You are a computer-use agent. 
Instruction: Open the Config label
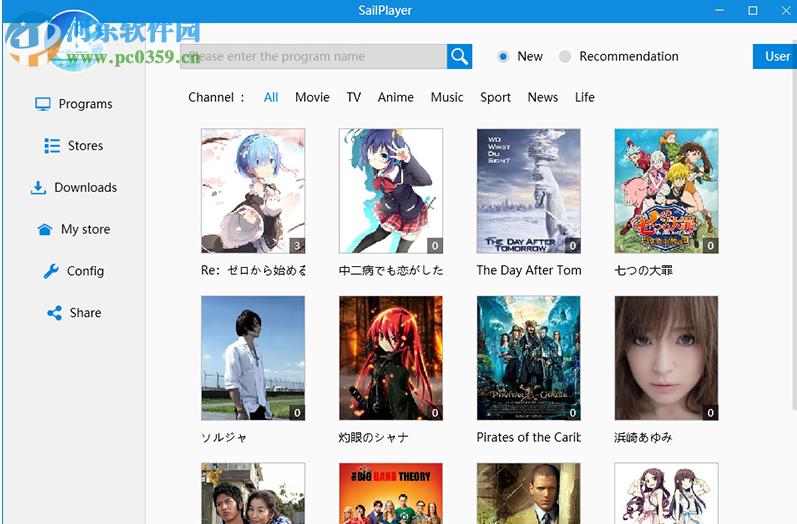coord(85,271)
